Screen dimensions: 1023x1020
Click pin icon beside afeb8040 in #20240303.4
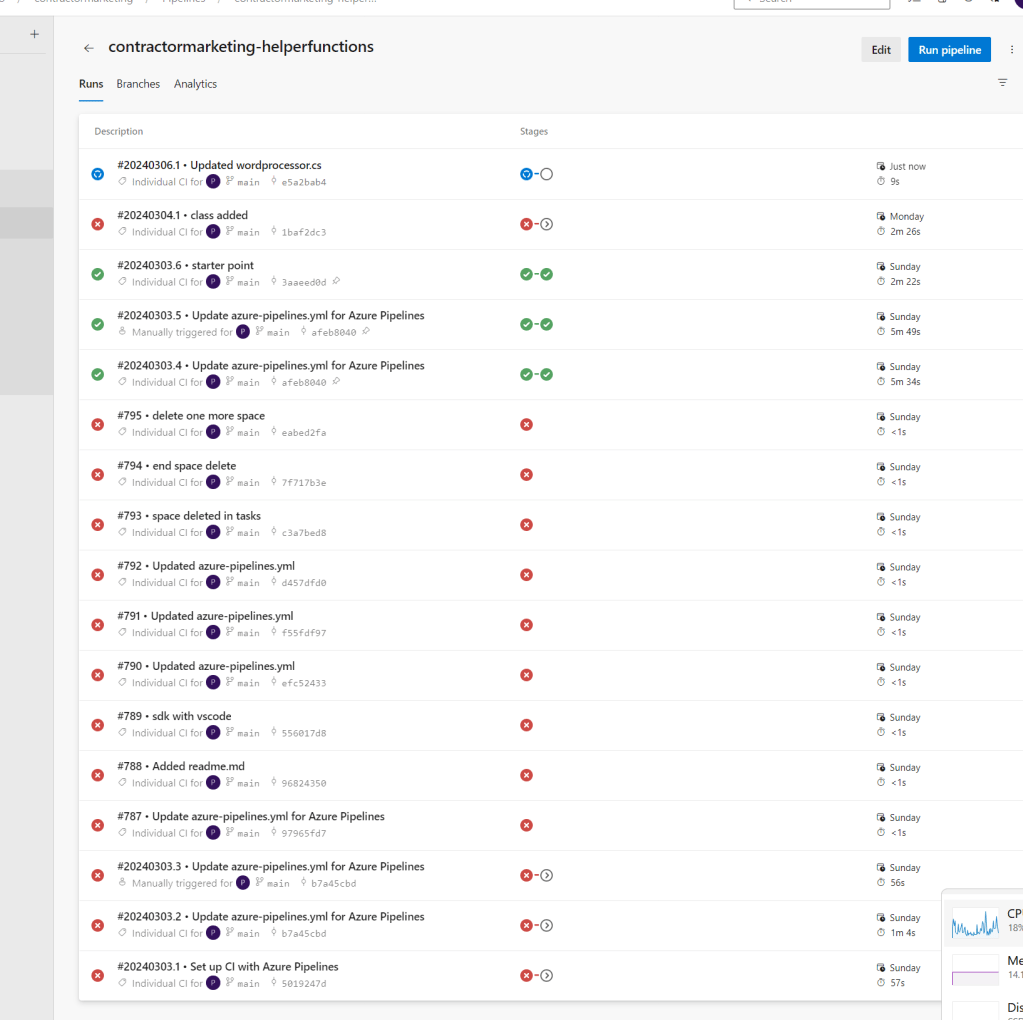[x=336, y=382]
